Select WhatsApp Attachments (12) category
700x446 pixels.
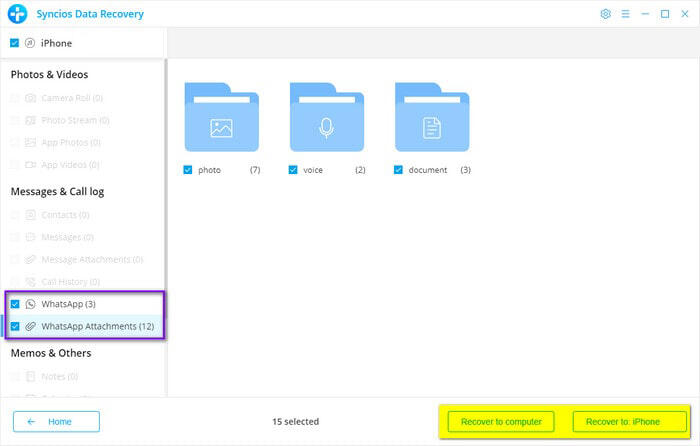pyautogui.click(x=97, y=326)
